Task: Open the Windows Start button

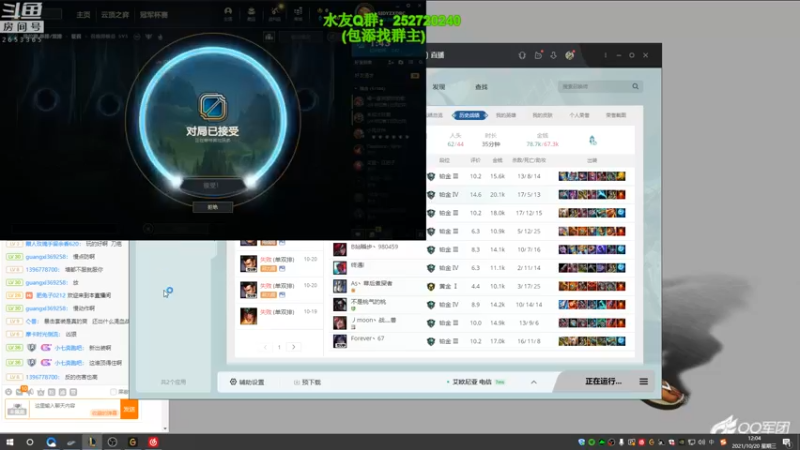Action: point(10,442)
